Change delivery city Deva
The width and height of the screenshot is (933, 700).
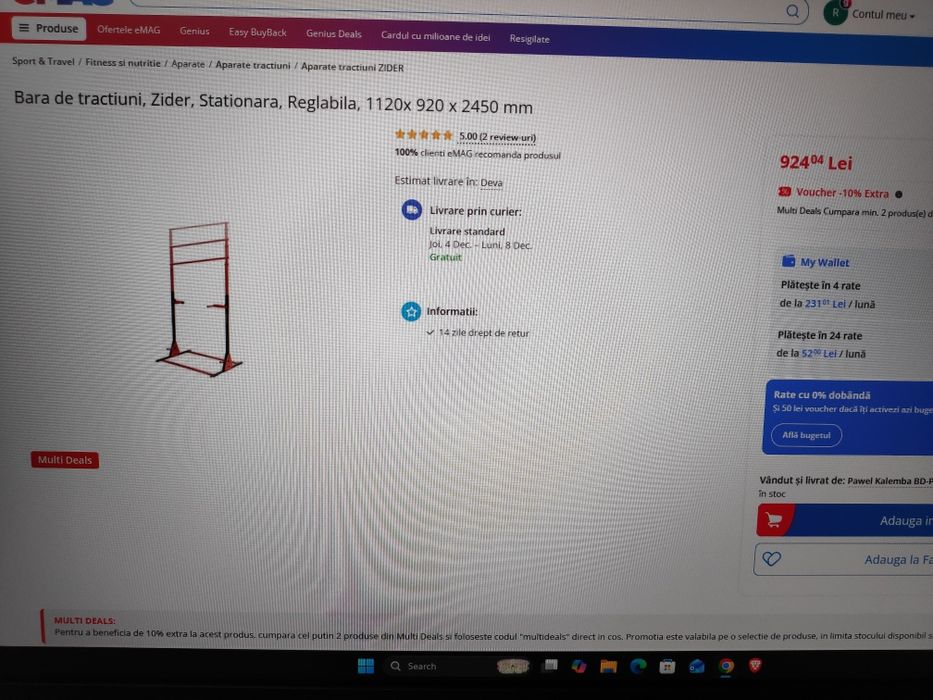[491, 183]
